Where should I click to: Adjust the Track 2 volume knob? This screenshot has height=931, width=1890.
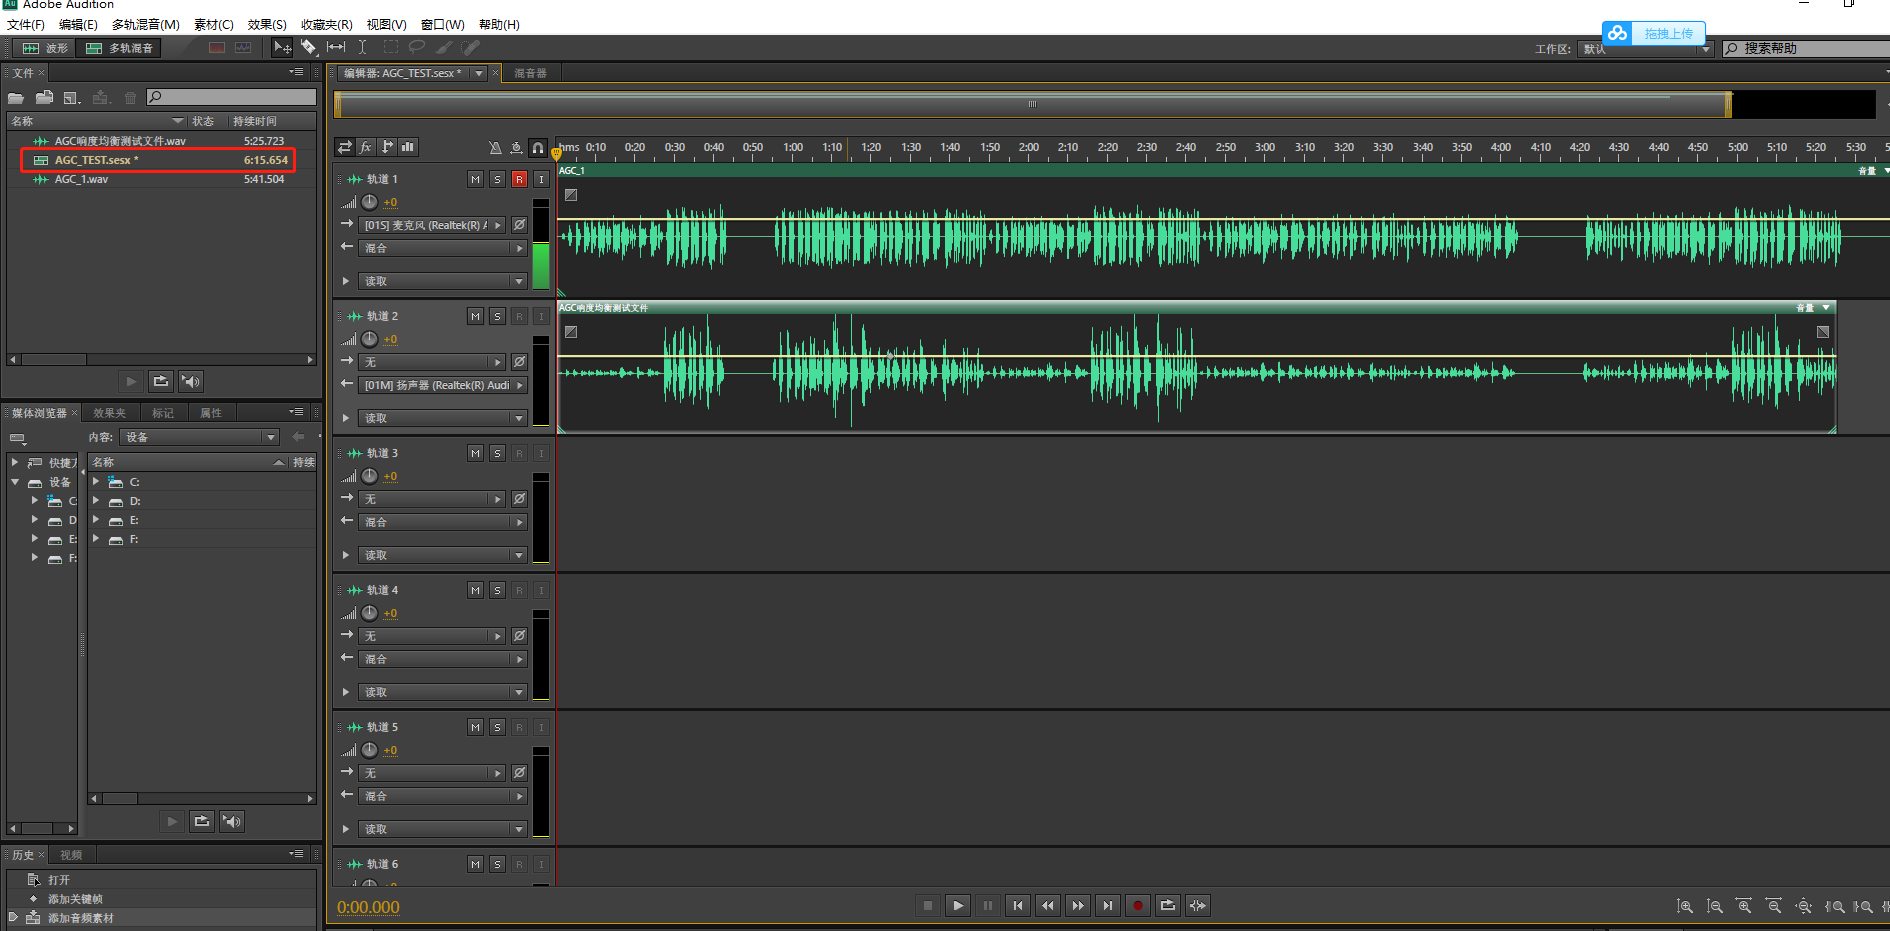369,339
